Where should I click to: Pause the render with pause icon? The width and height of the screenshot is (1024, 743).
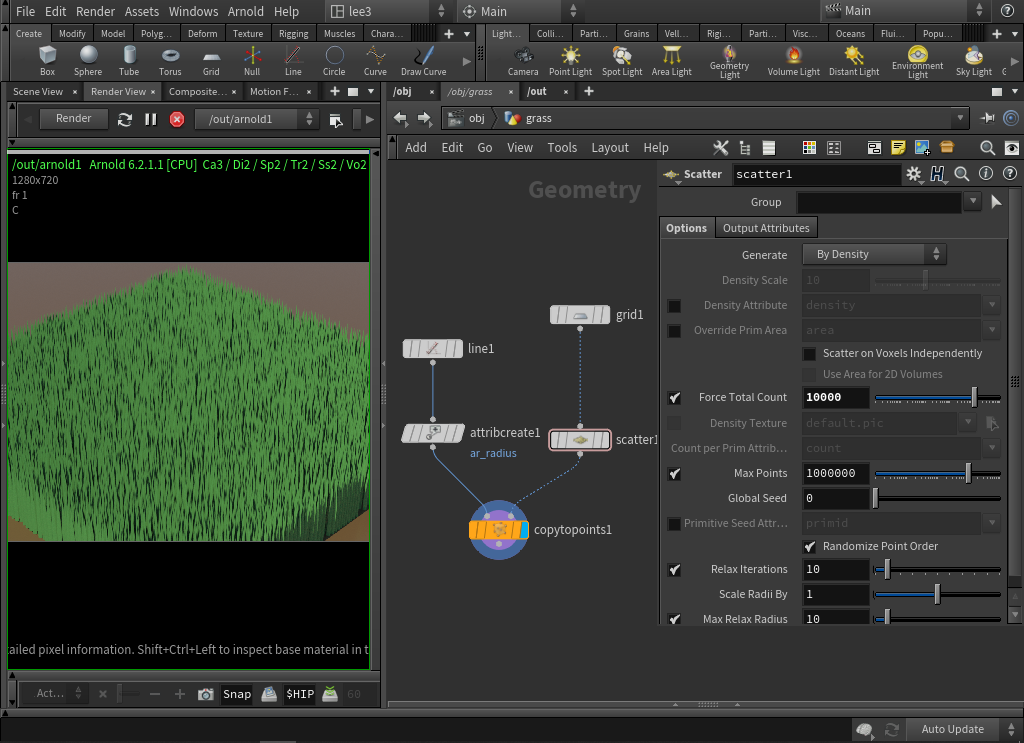151,119
